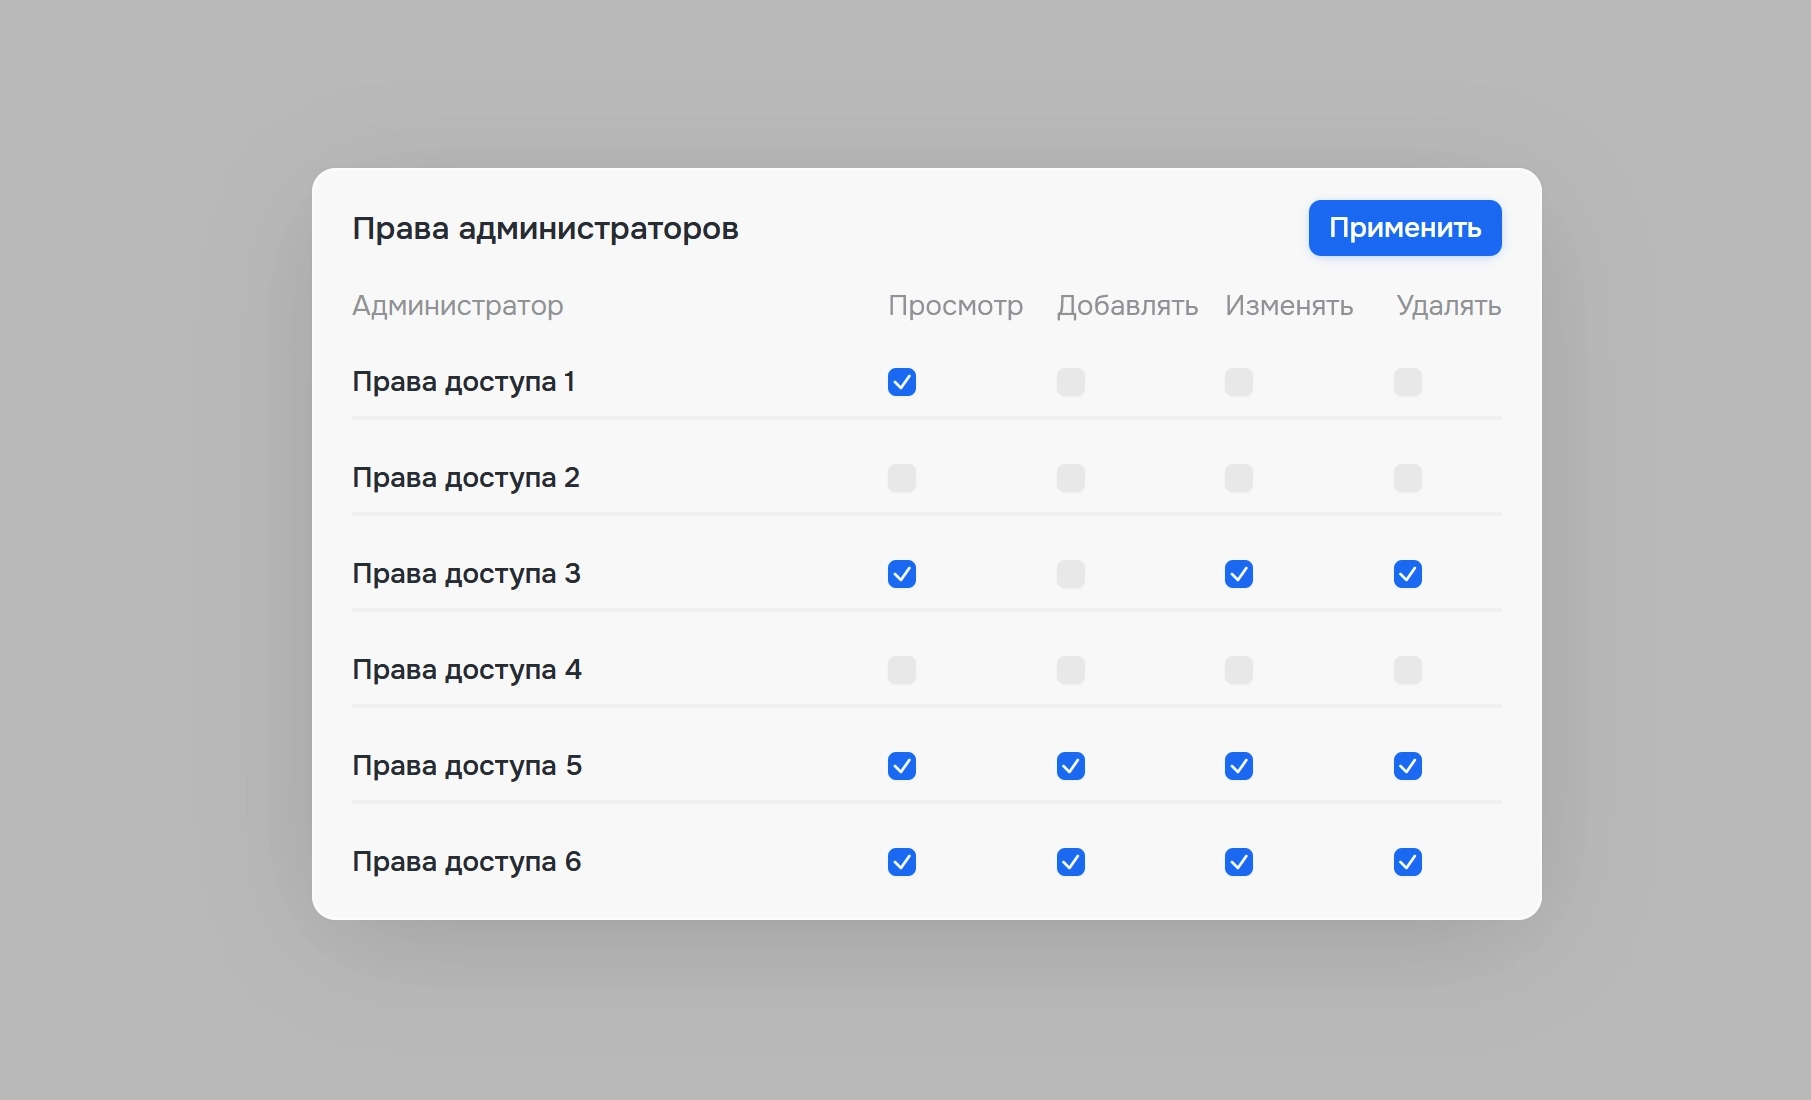Uncheck Просмотр for Права доступа 1

902,382
